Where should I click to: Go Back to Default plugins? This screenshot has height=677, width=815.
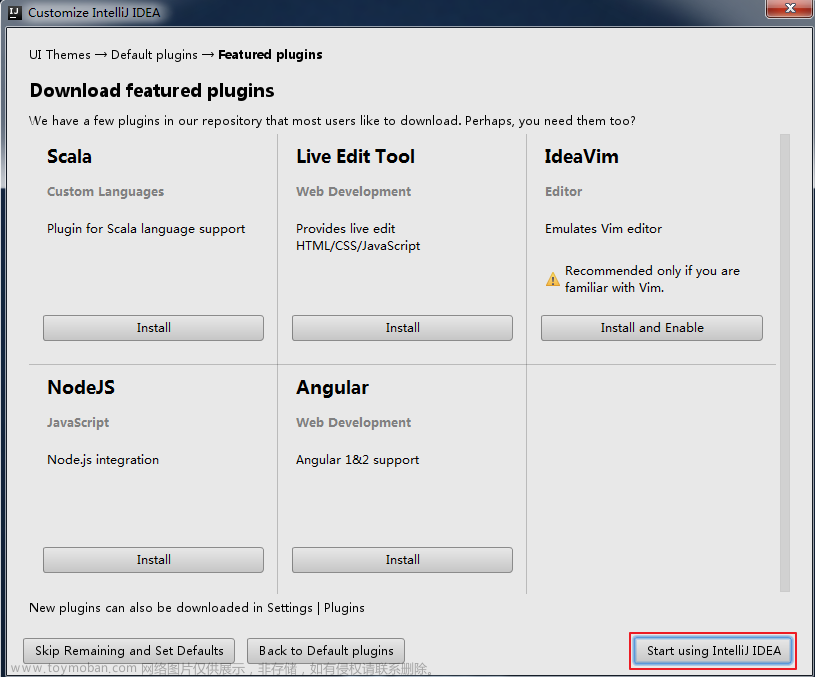click(326, 650)
